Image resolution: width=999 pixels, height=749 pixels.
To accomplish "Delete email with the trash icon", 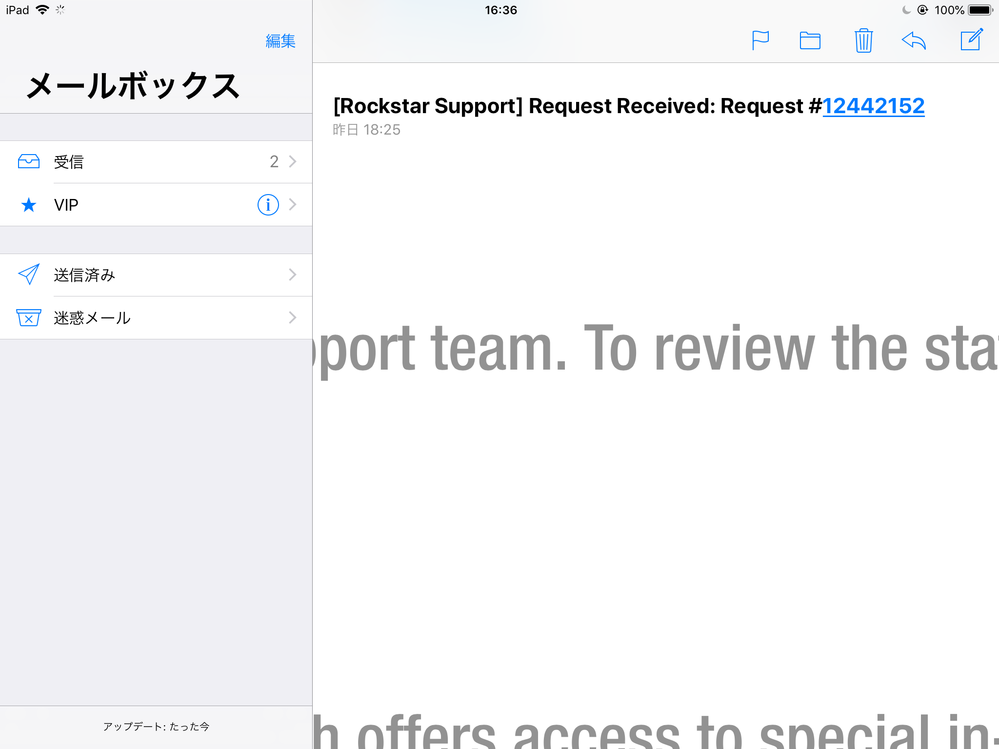I will (x=864, y=40).
